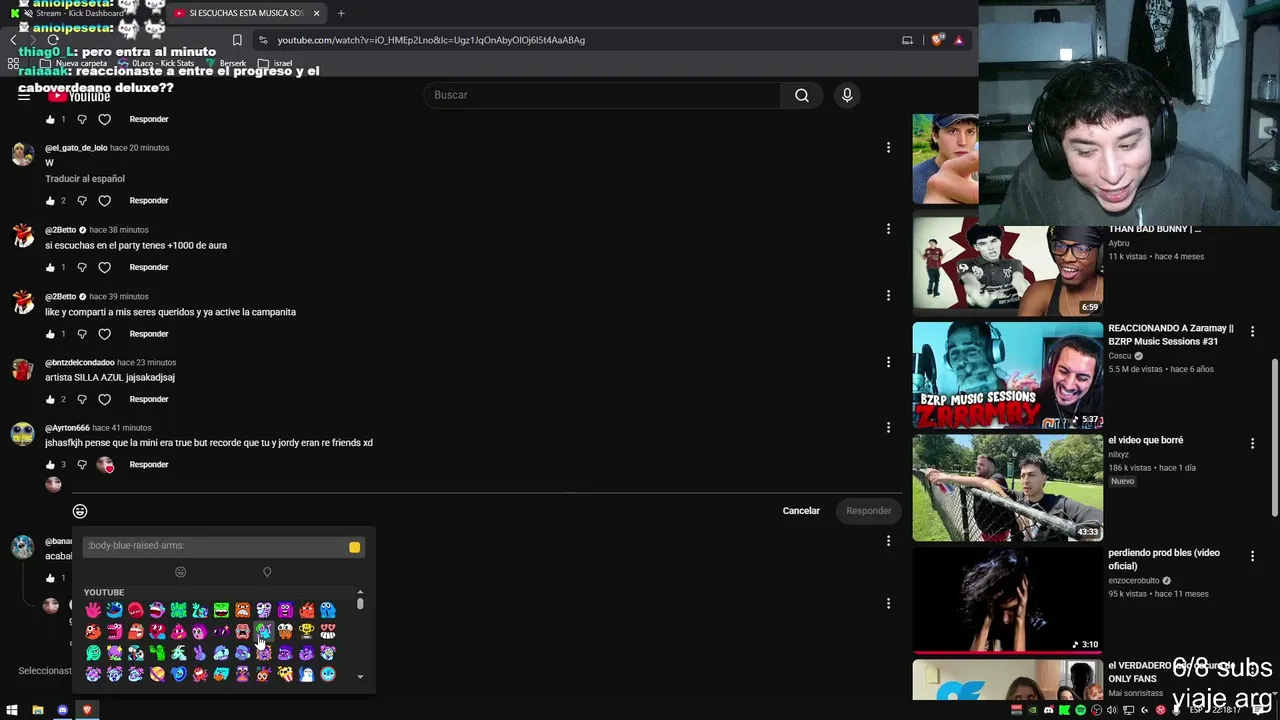This screenshot has height=720, width=1280.
Task: Insert the goat emoji
Action: click(178, 653)
